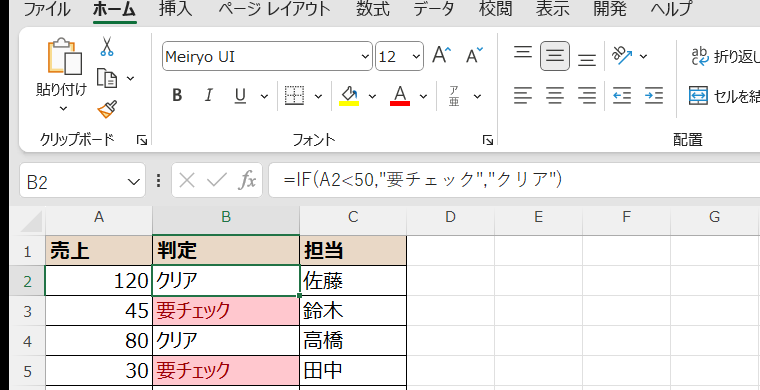Toggle Underline formatting
This screenshot has width=760, height=390.
click(x=240, y=95)
